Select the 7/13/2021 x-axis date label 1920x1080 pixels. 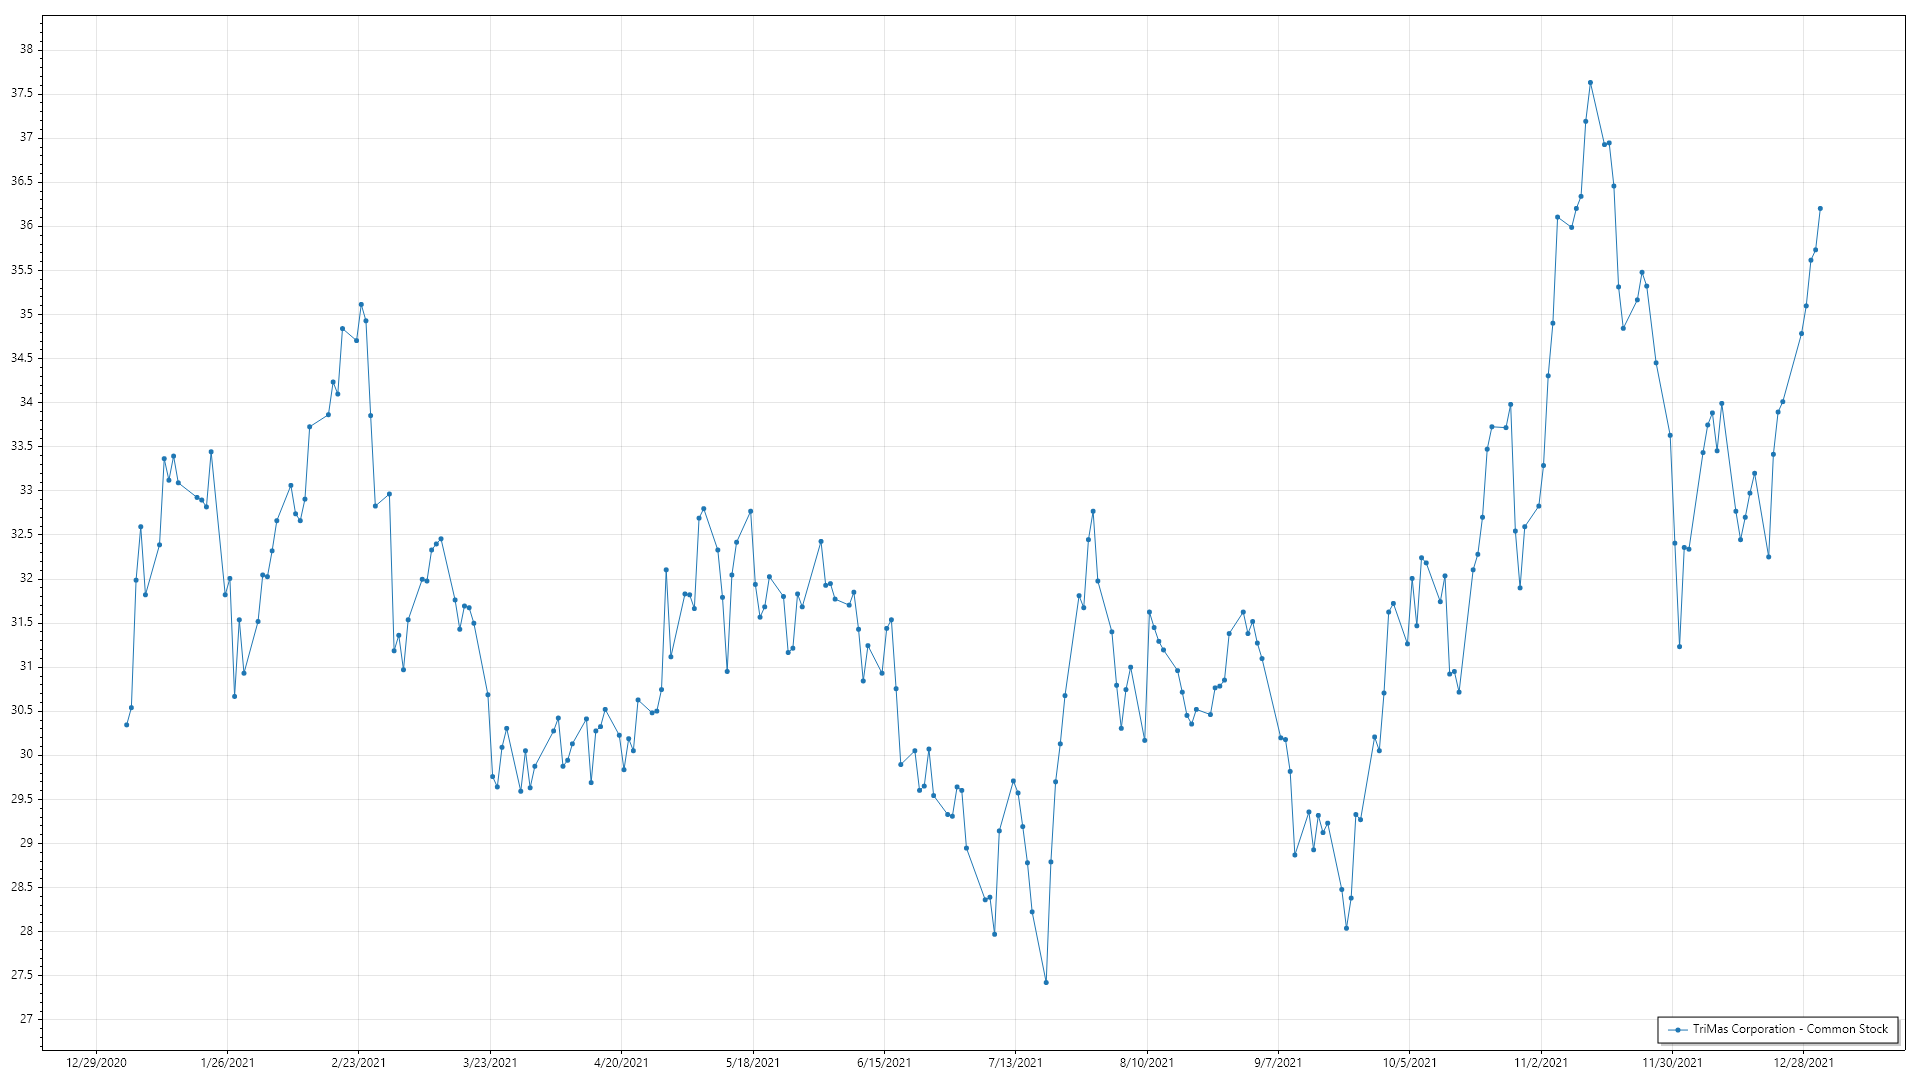coord(1015,1062)
